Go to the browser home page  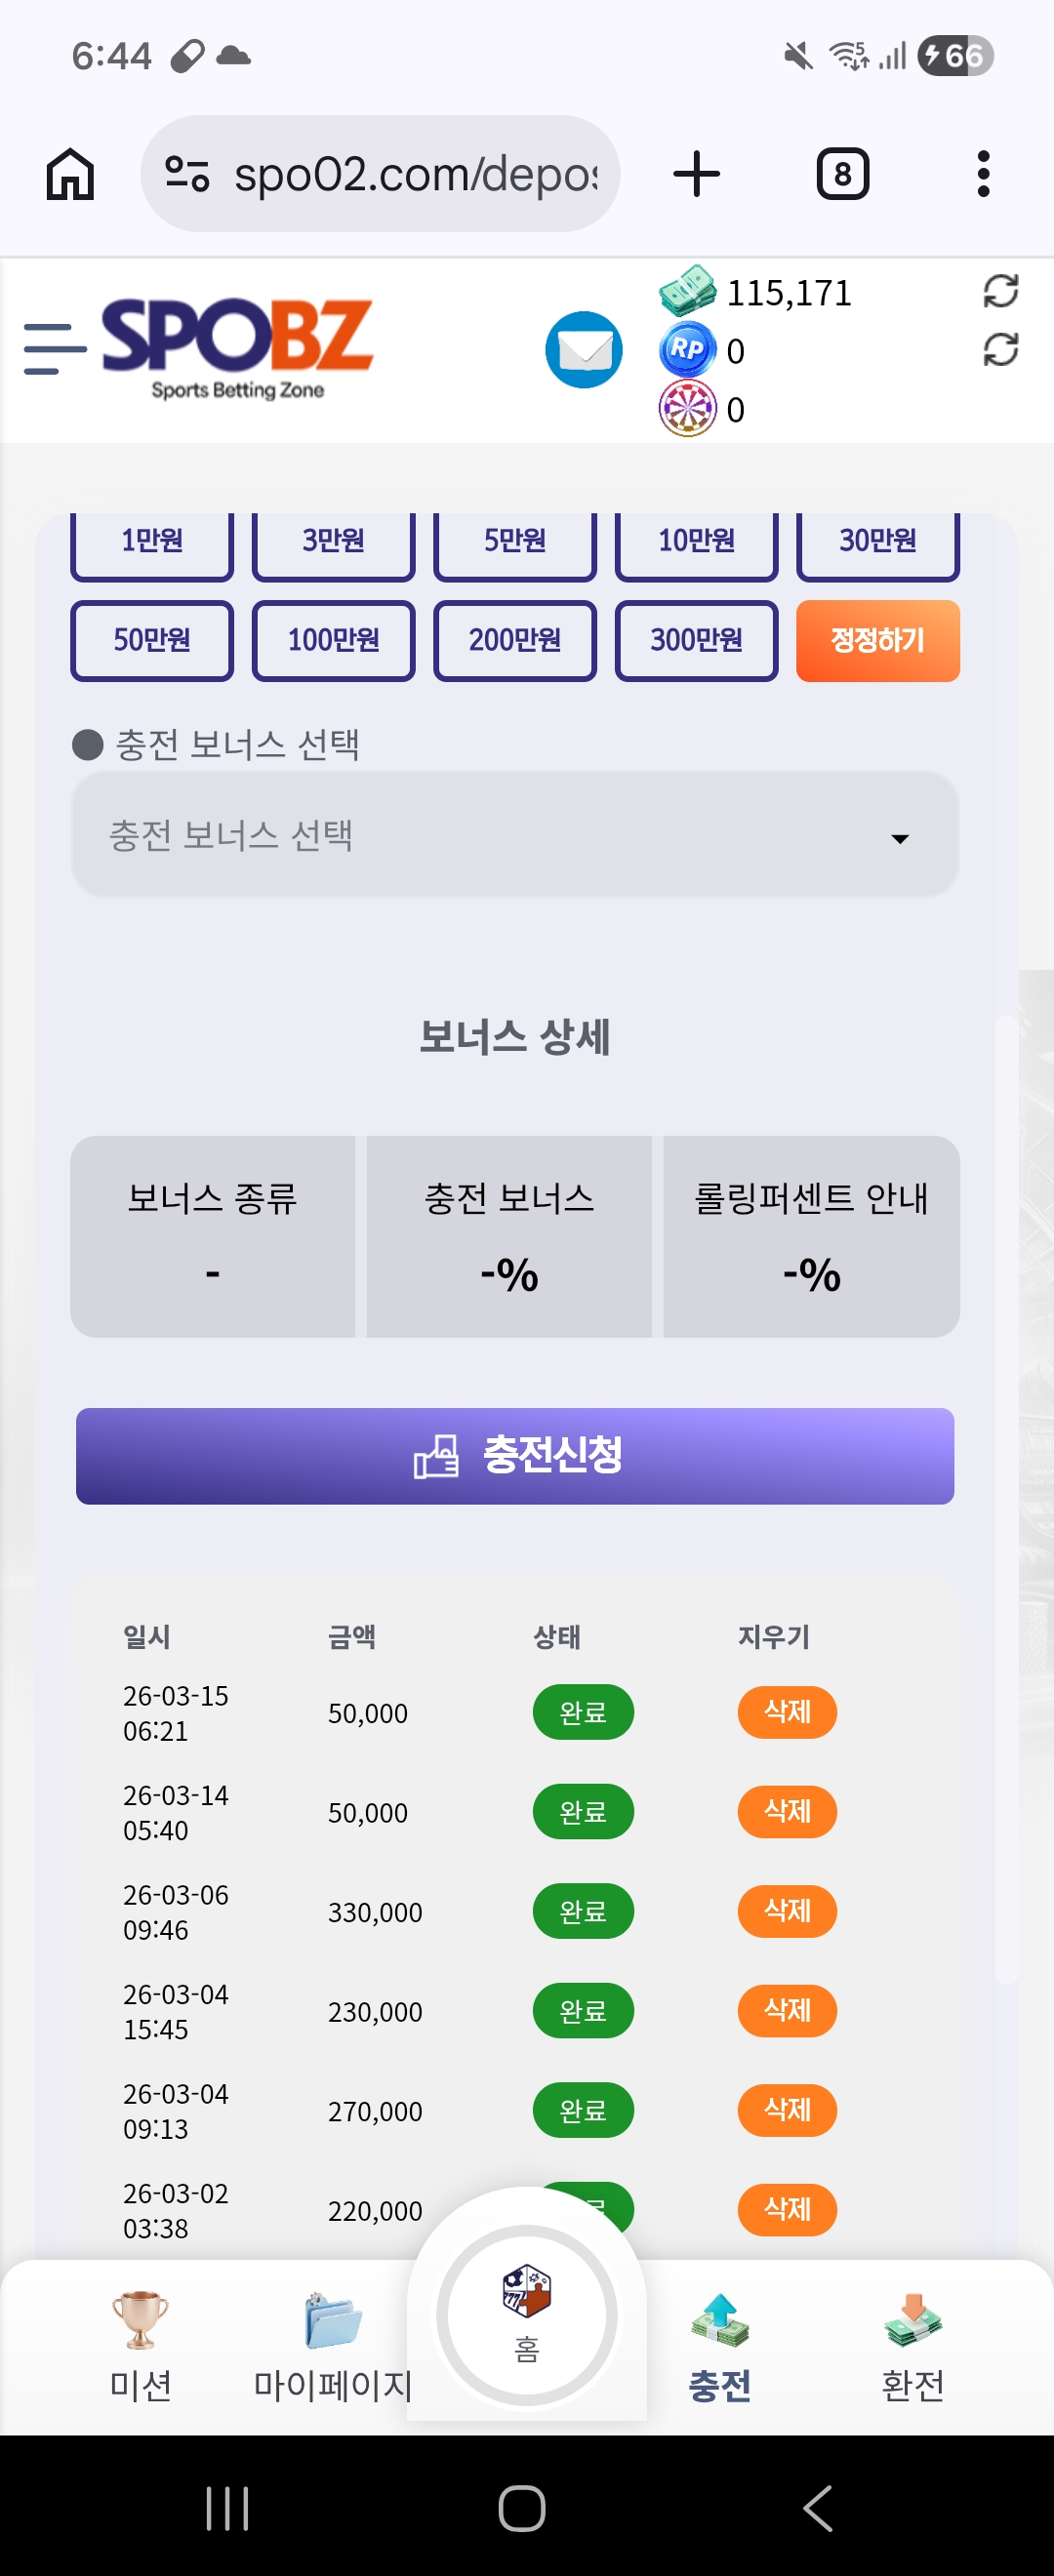tap(70, 174)
